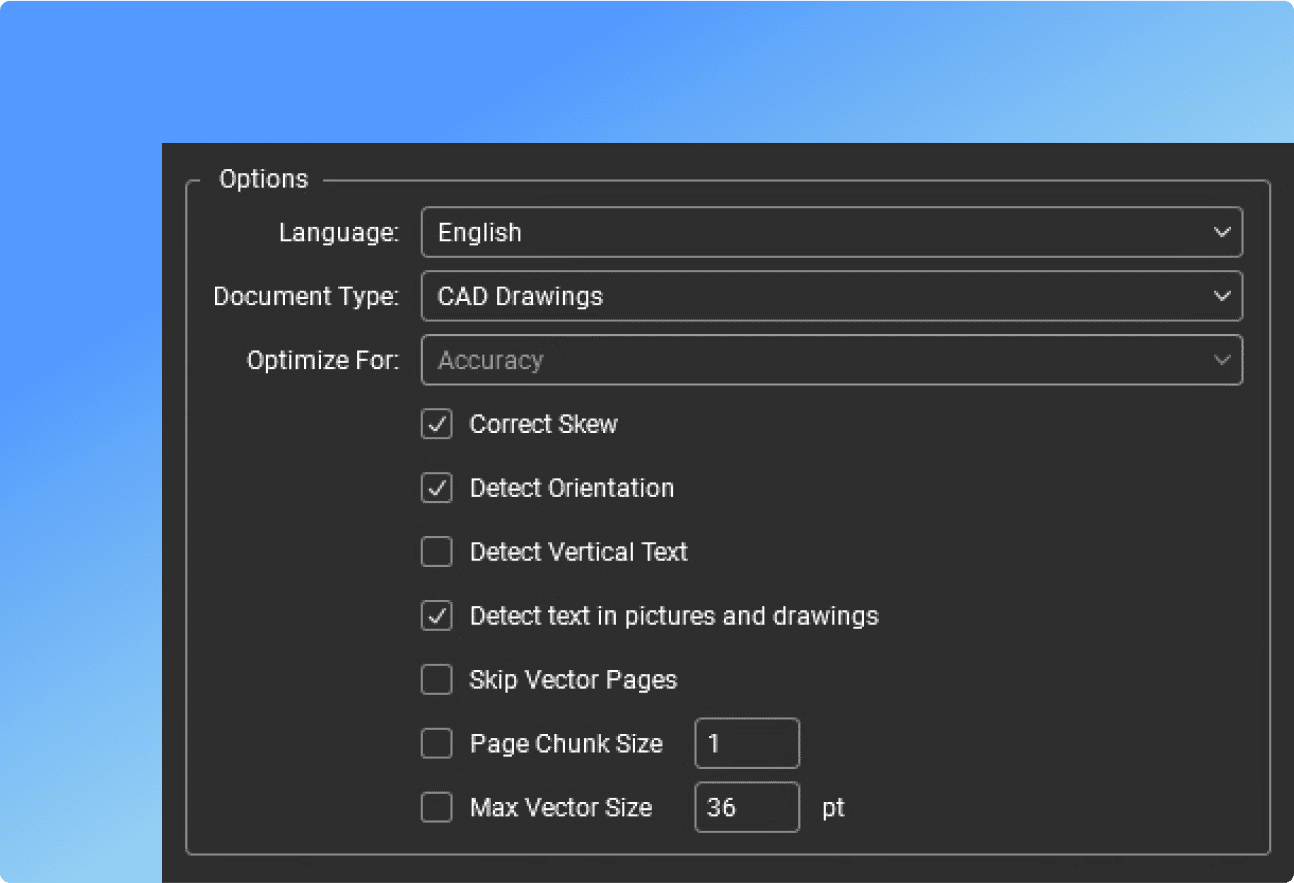Image resolution: width=1294 pixels, height=883 pixels.
Task: Open the Language dropdown showing English
Action: (x=830, y=232)
